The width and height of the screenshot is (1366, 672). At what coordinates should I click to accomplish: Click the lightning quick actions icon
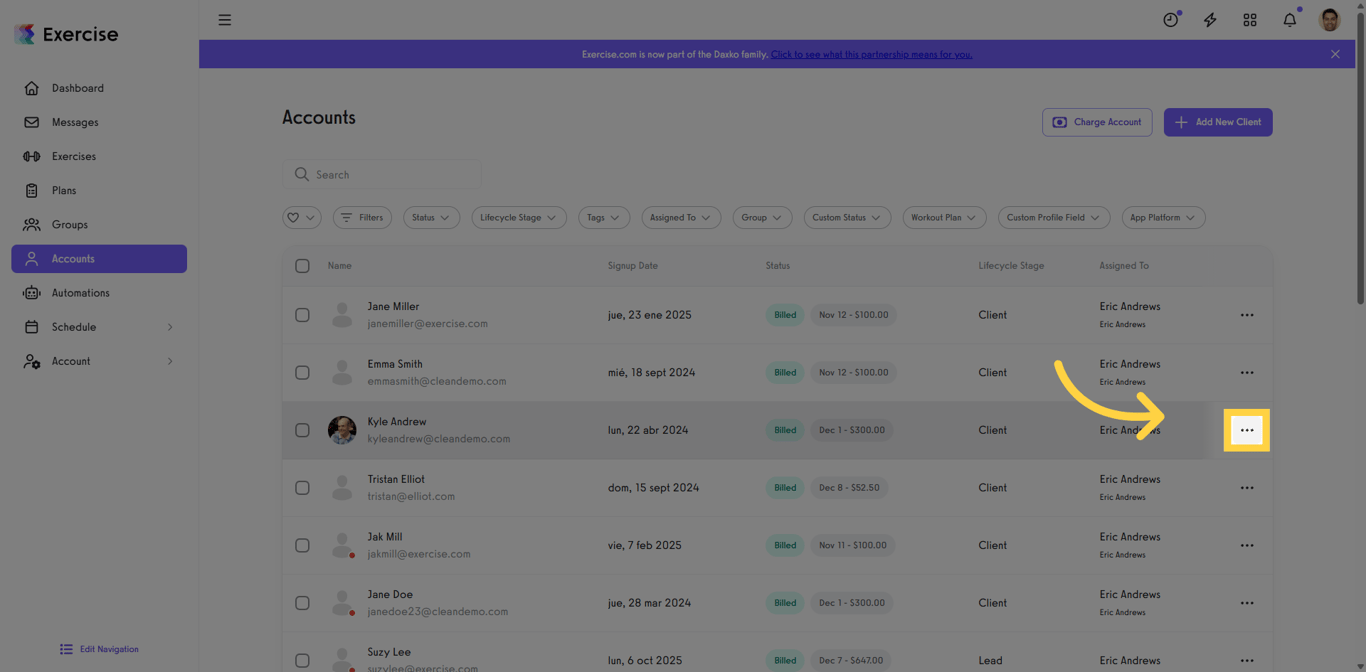(1210, 19)
